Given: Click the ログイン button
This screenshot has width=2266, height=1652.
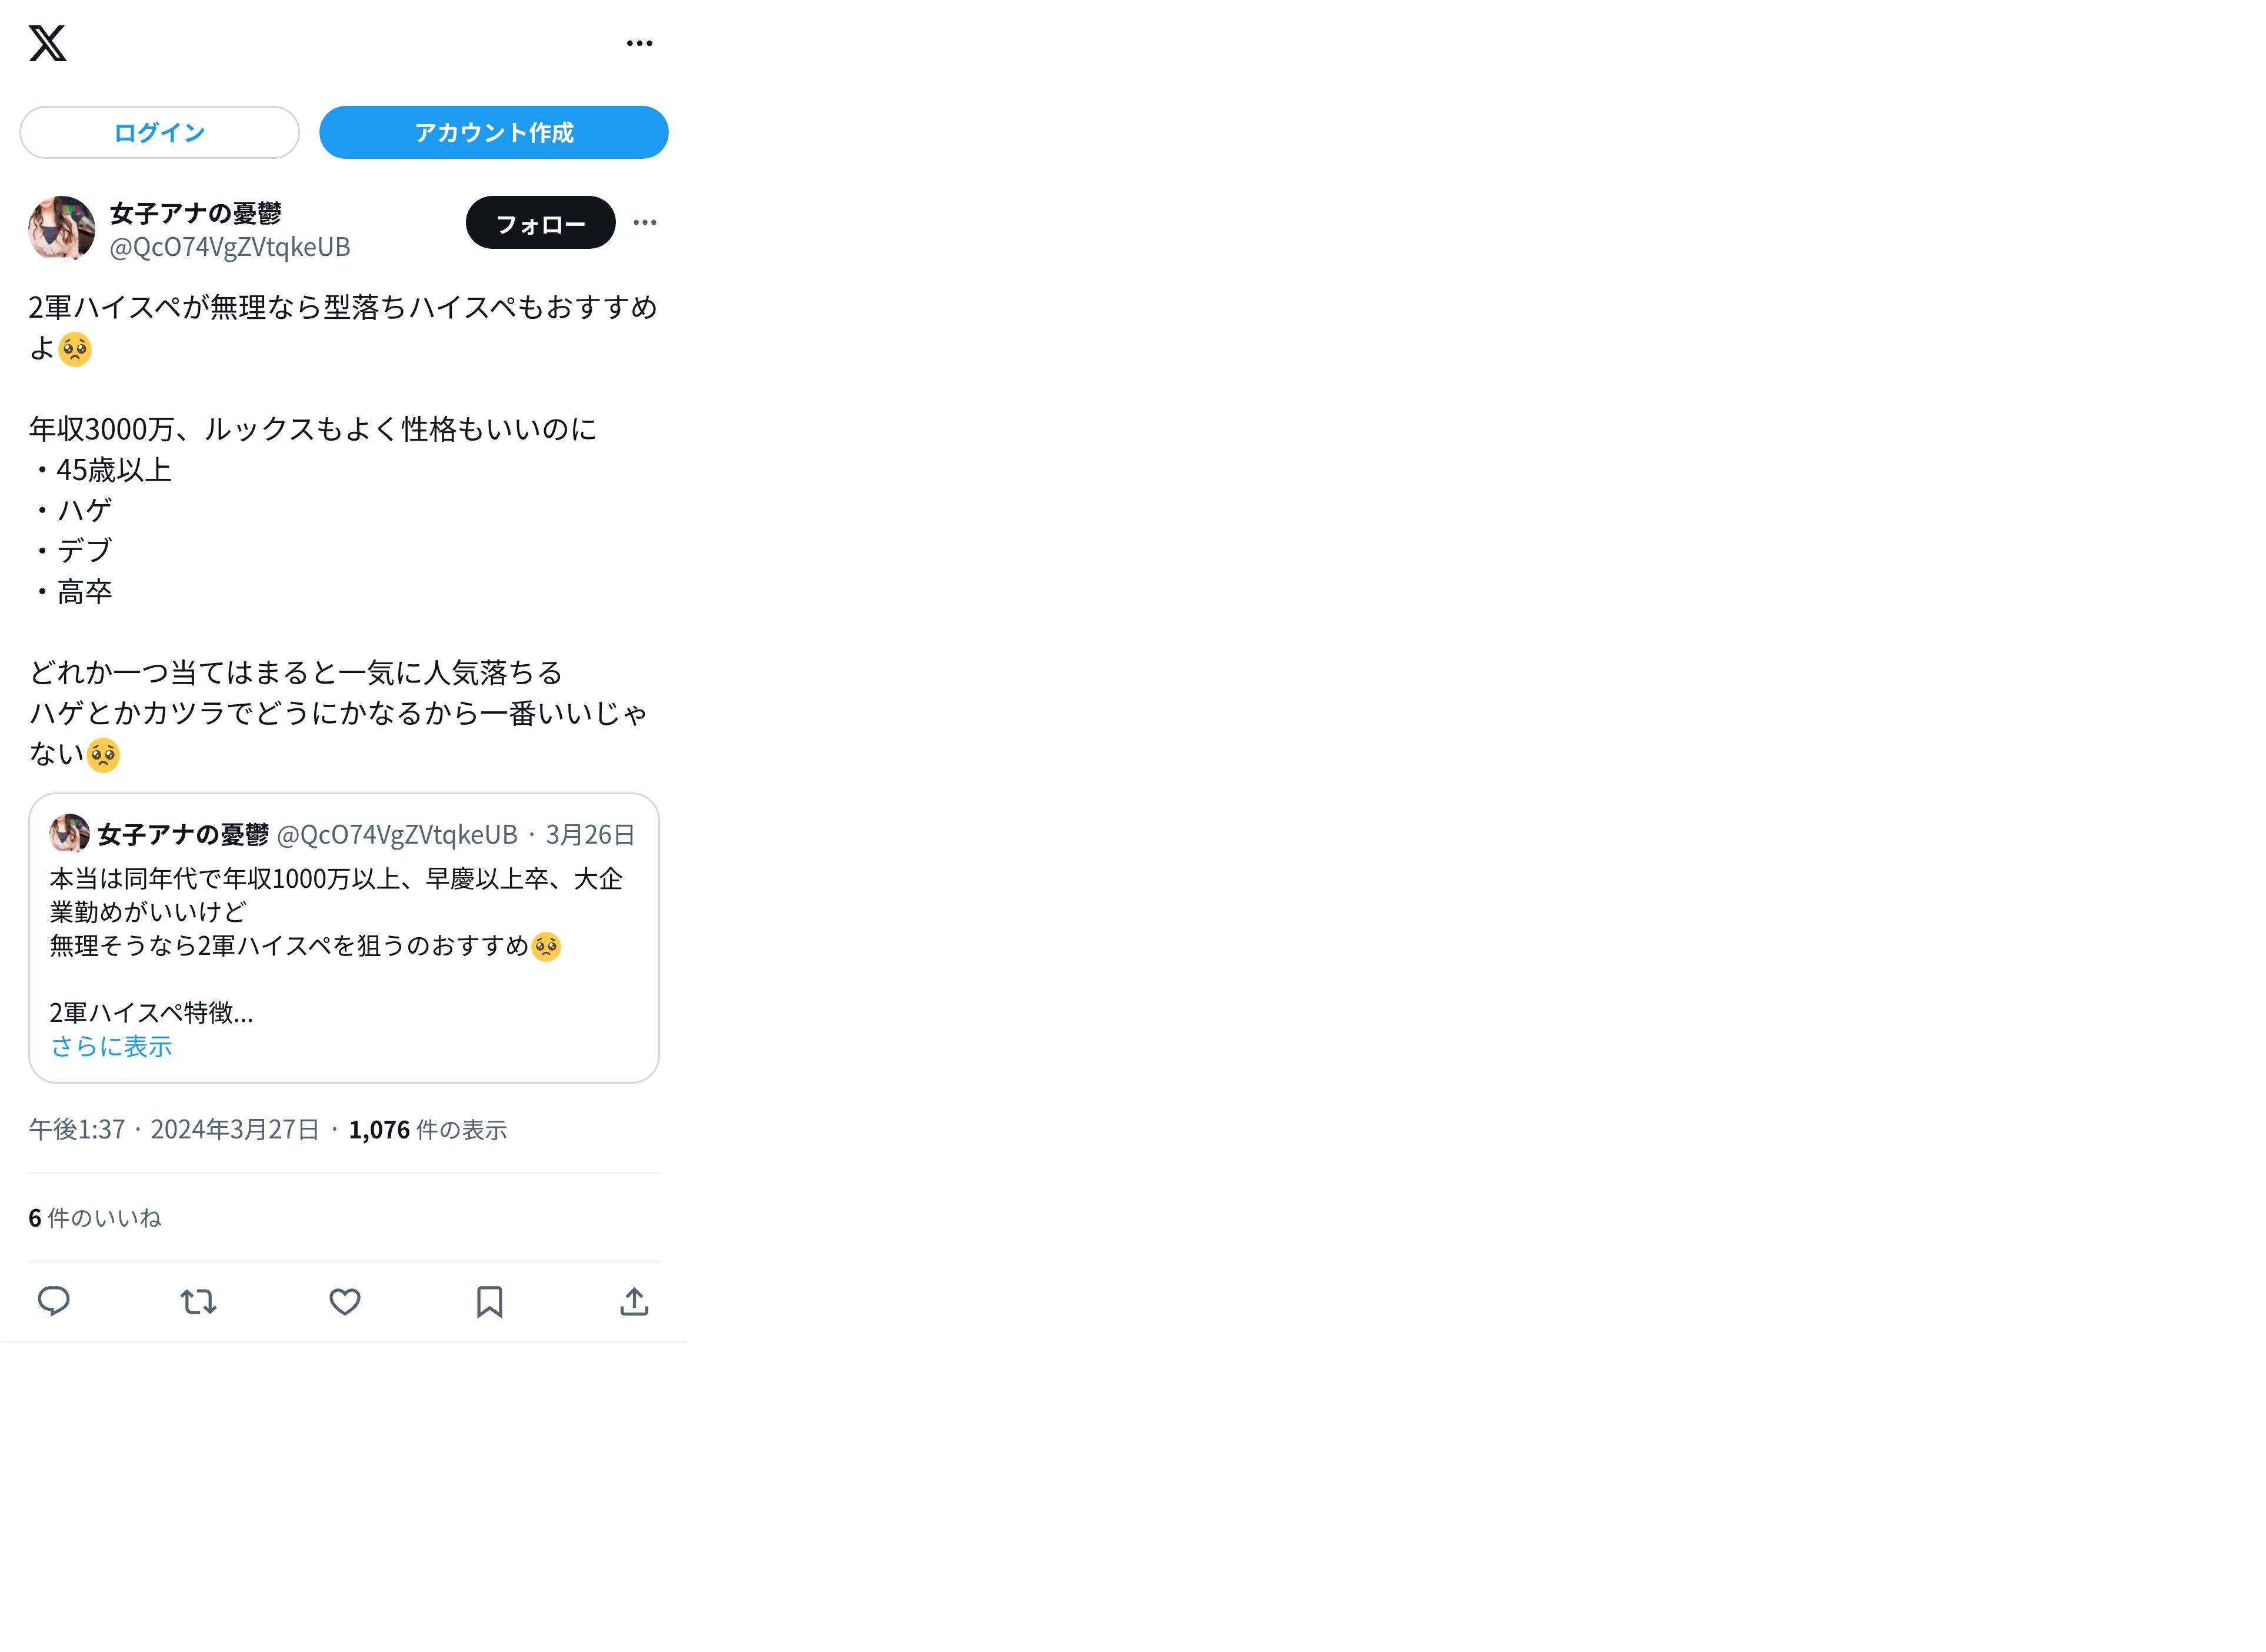Looking at the screenshot, I should [159, 132].
